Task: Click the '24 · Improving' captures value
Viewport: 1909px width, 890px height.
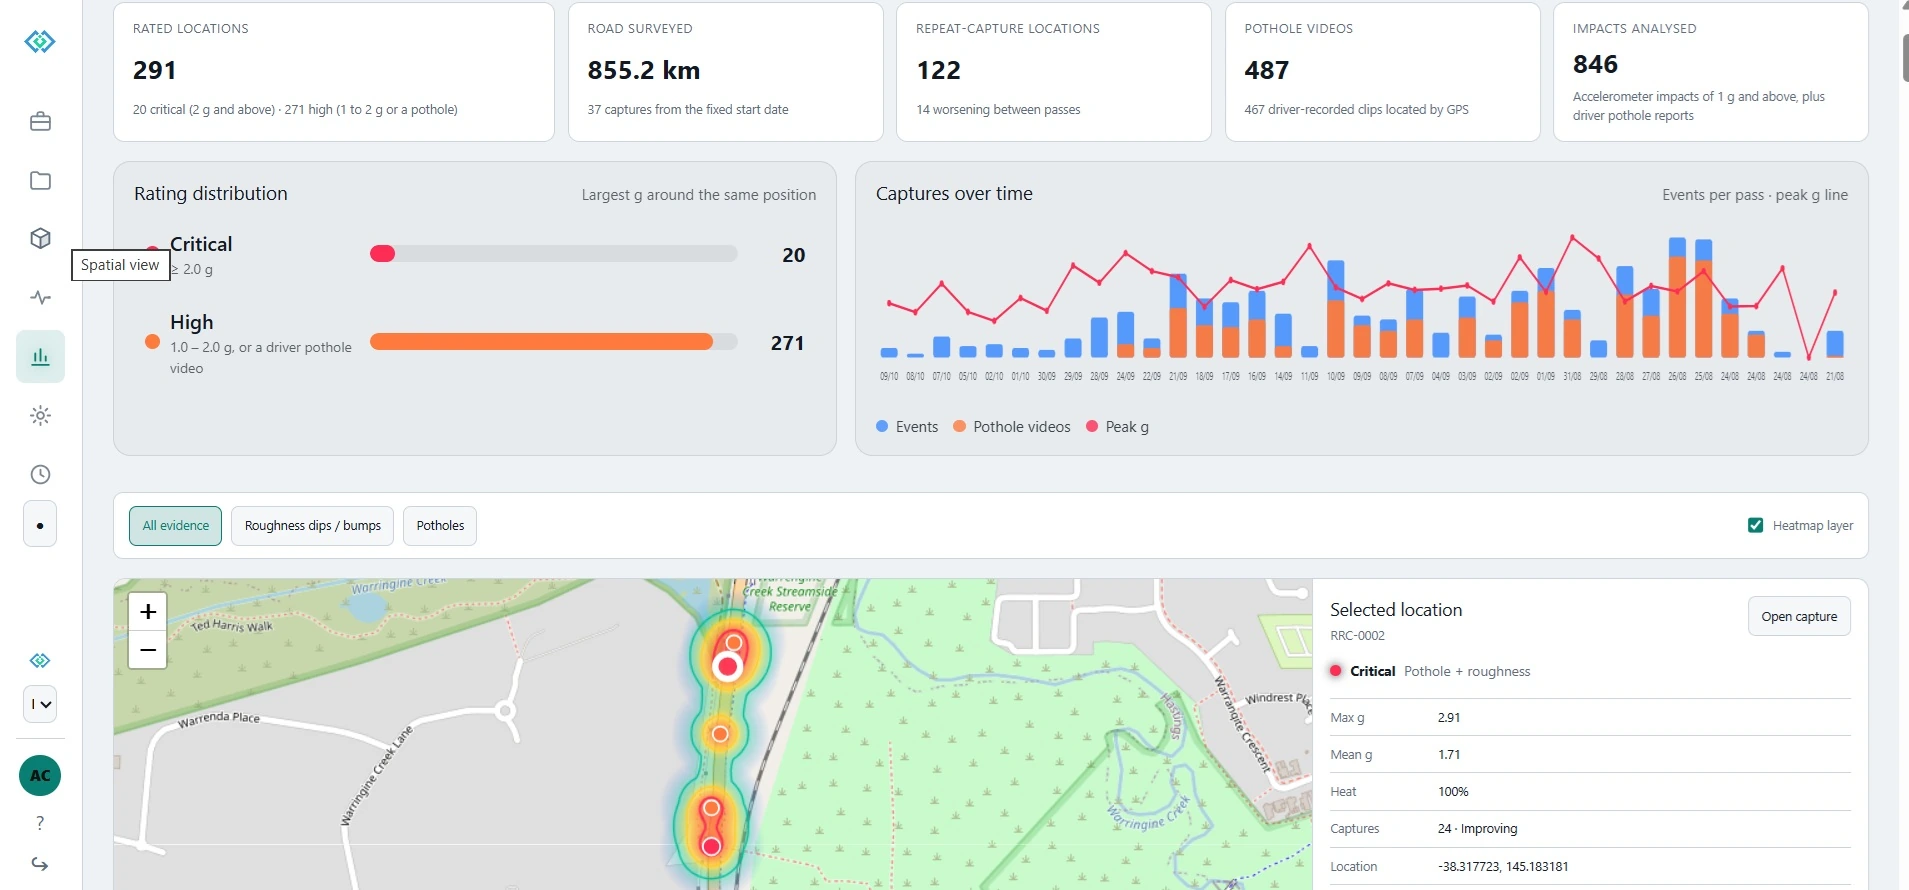Action: (x=1477, y=829)
